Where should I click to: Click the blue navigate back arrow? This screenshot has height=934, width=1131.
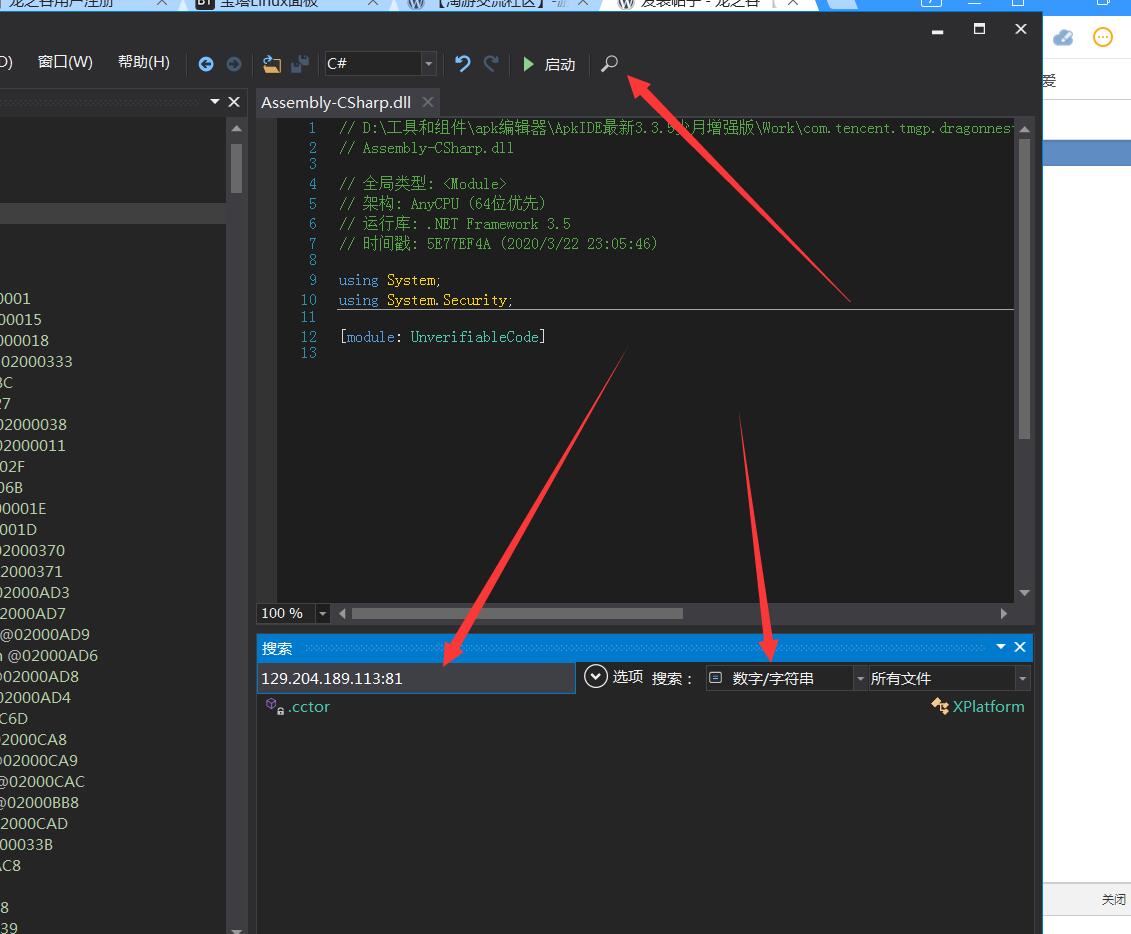coord(206,64)
